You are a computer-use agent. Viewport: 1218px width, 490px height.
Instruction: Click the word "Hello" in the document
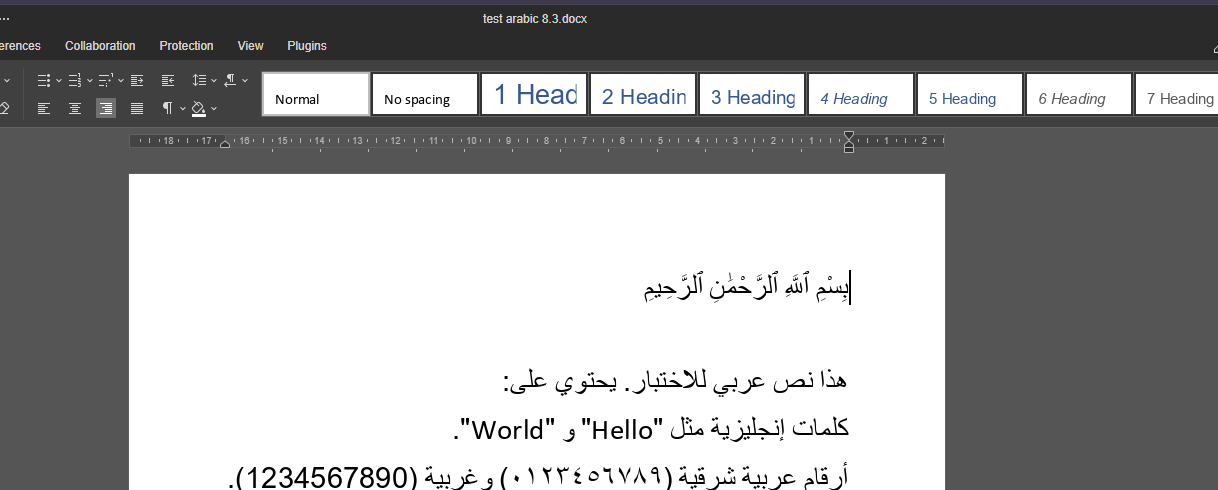coord(623,429)
